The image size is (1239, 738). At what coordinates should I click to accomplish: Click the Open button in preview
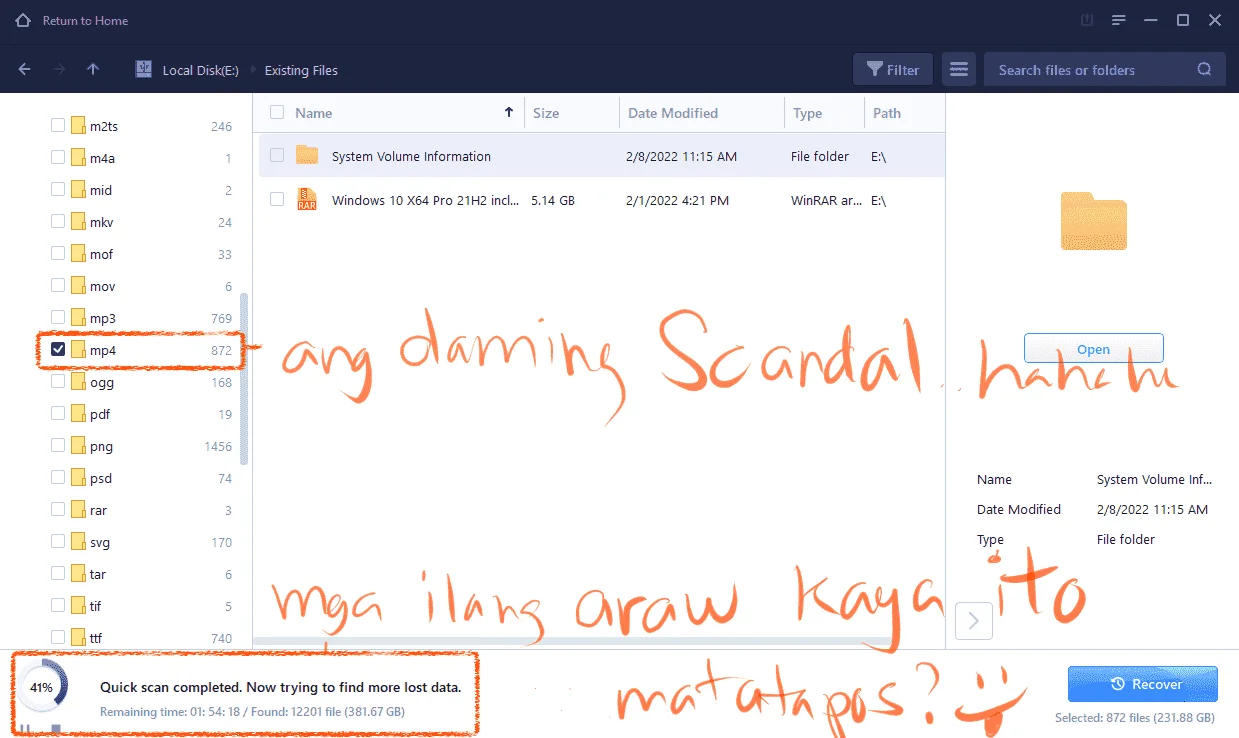coord(1093,349)
